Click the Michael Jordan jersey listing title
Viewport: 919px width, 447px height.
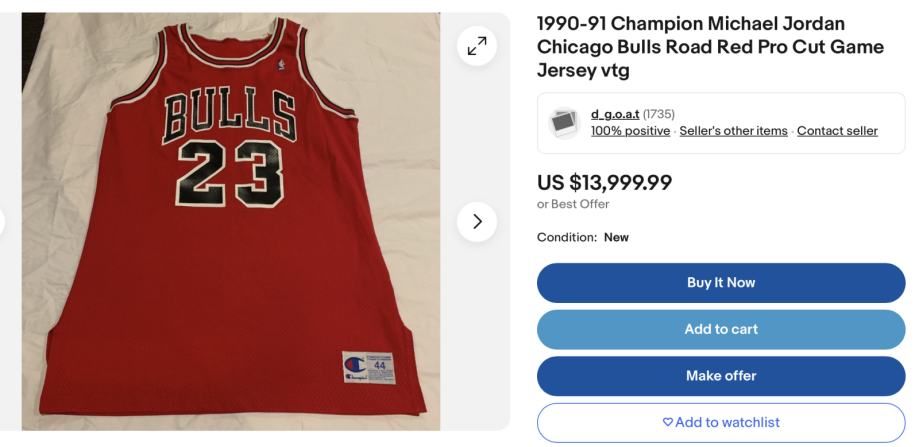coord(710,47)
